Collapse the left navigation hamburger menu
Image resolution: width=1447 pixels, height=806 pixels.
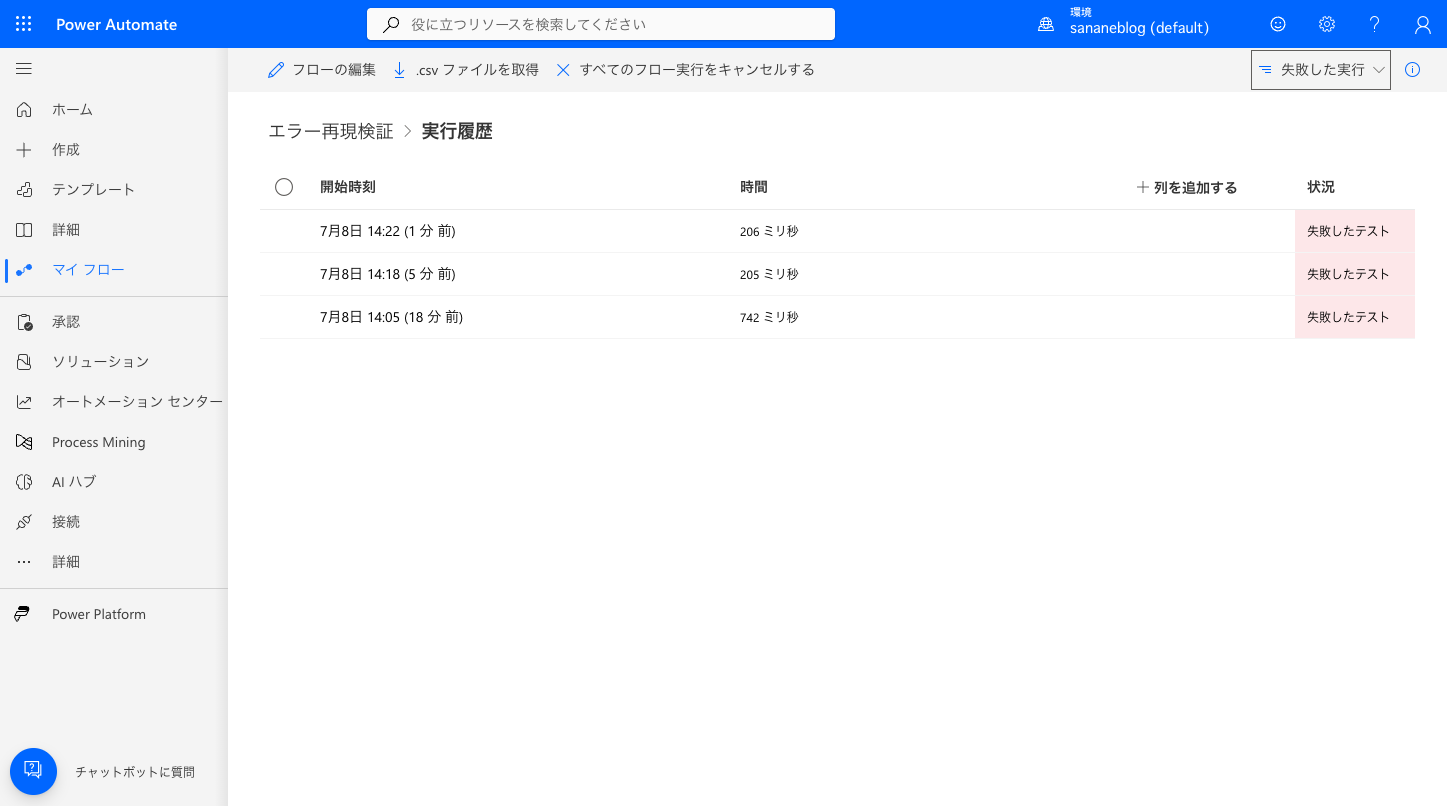(24, 69)
